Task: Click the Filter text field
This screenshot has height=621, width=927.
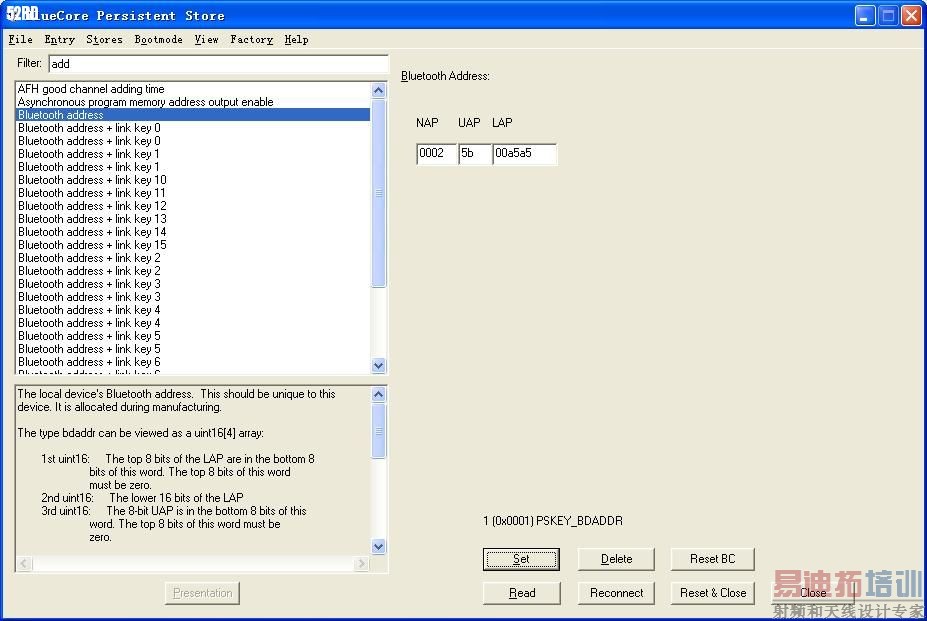Action: [218, 64]
